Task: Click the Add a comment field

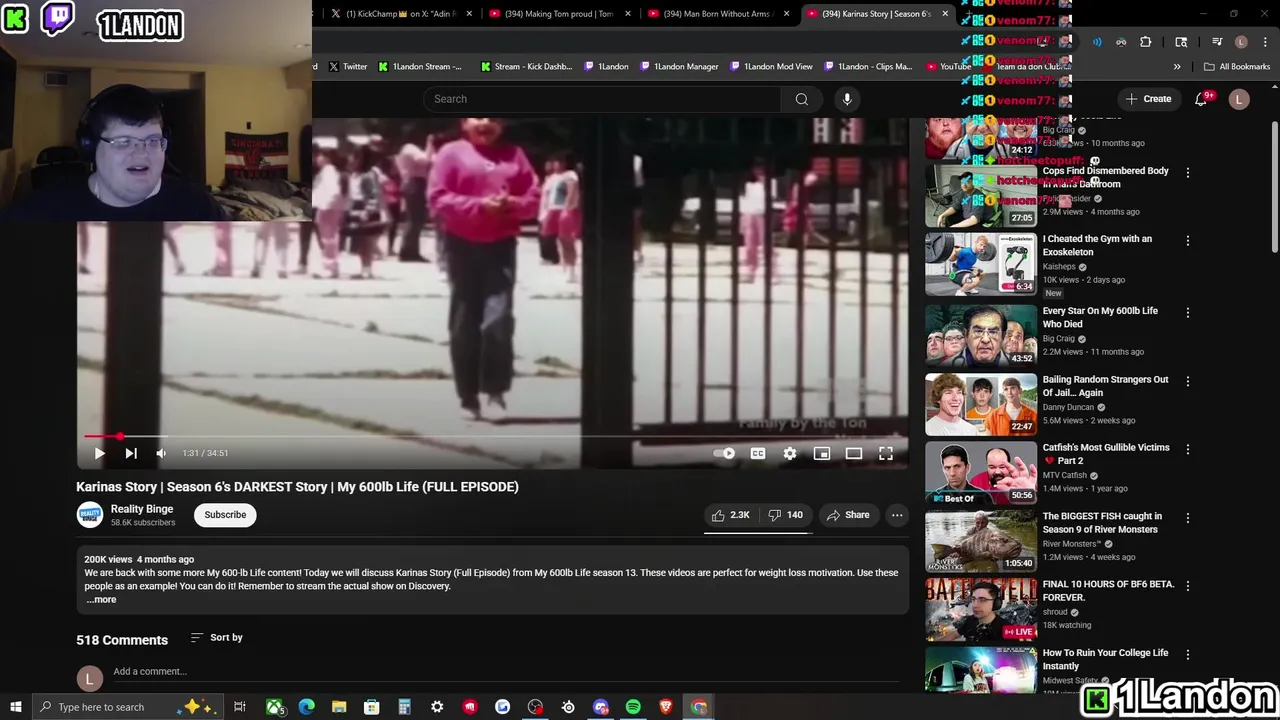Action: (x=150, y=671)
